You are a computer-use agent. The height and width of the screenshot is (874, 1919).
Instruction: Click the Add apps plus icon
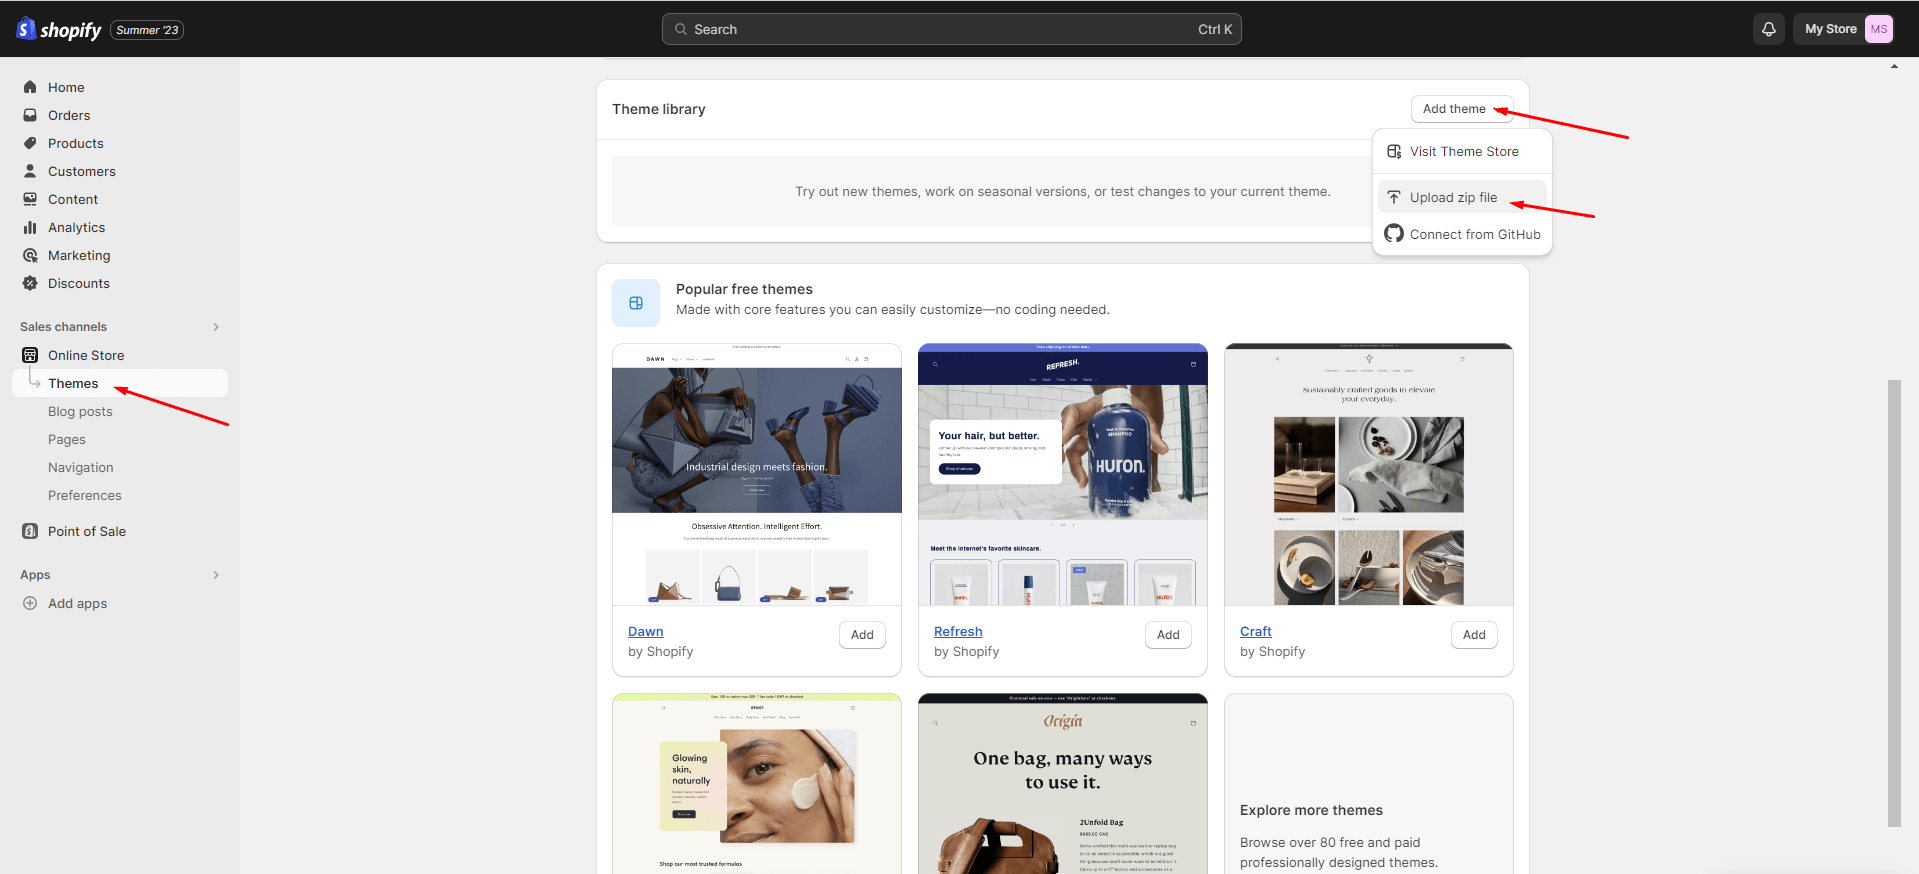(x=30, y=603)
